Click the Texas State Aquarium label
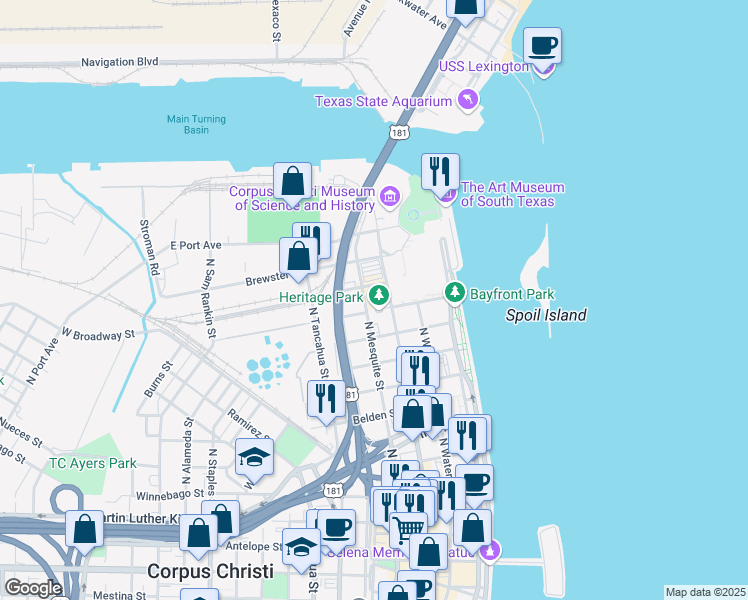This screenshot has width=748, height=600. pyautogui.click(x=383, y=102)
